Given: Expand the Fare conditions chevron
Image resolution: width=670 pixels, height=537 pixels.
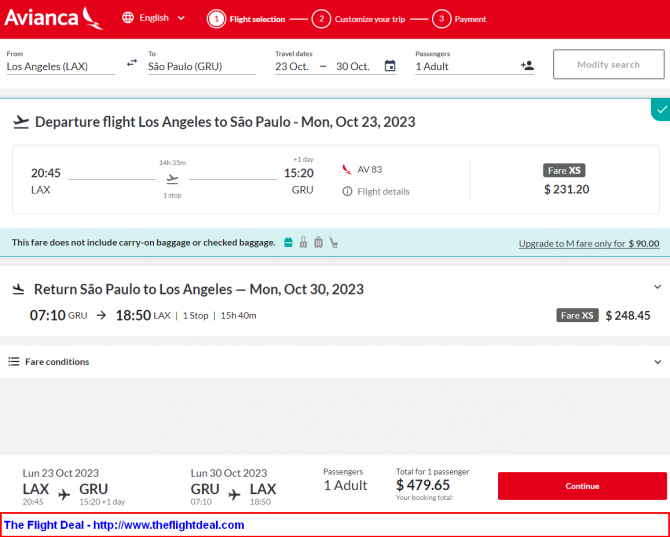Looking at the screenshot, I should [x=658, y=362].
